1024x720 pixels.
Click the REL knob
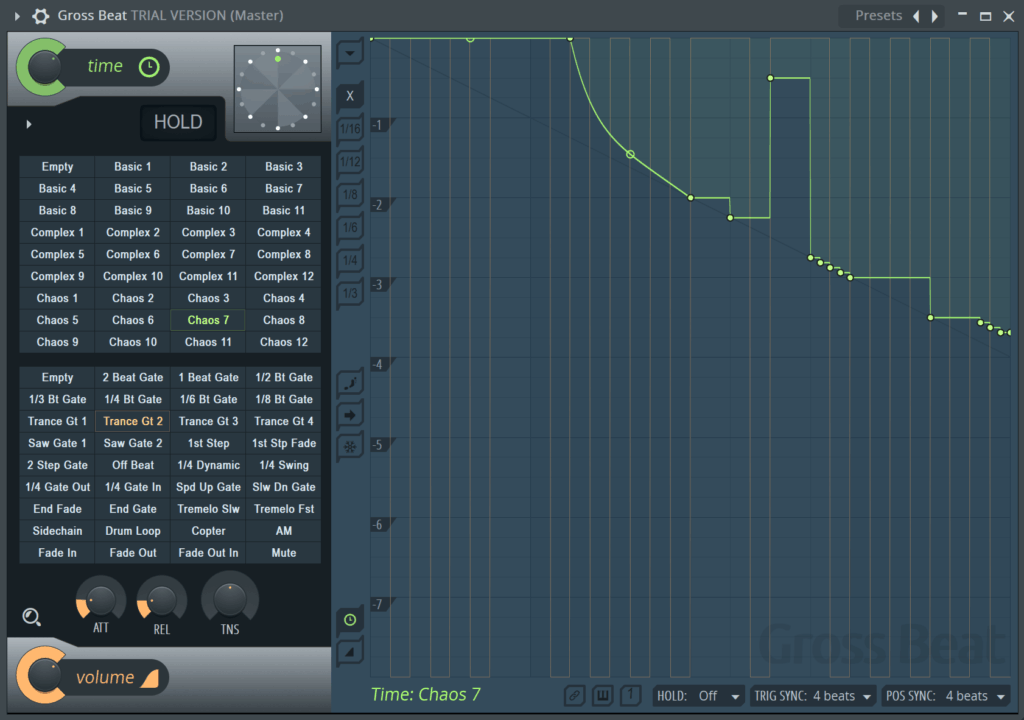(161, 599)
